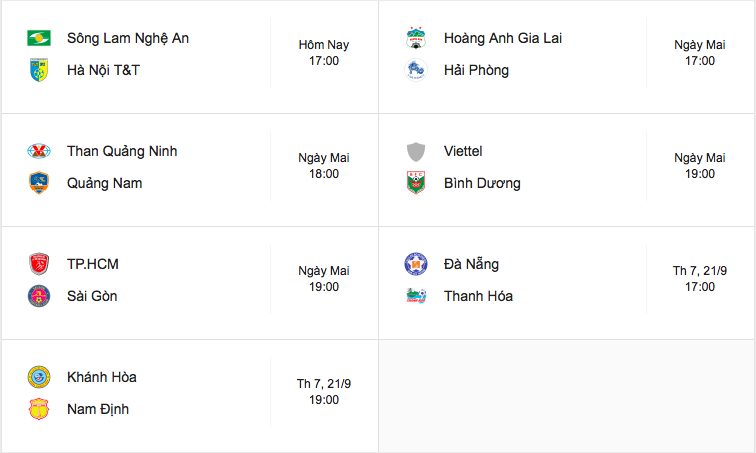Click the Nam Định team crest
The height and width of the screenshot is (453, 756).
tap(39, 409)
